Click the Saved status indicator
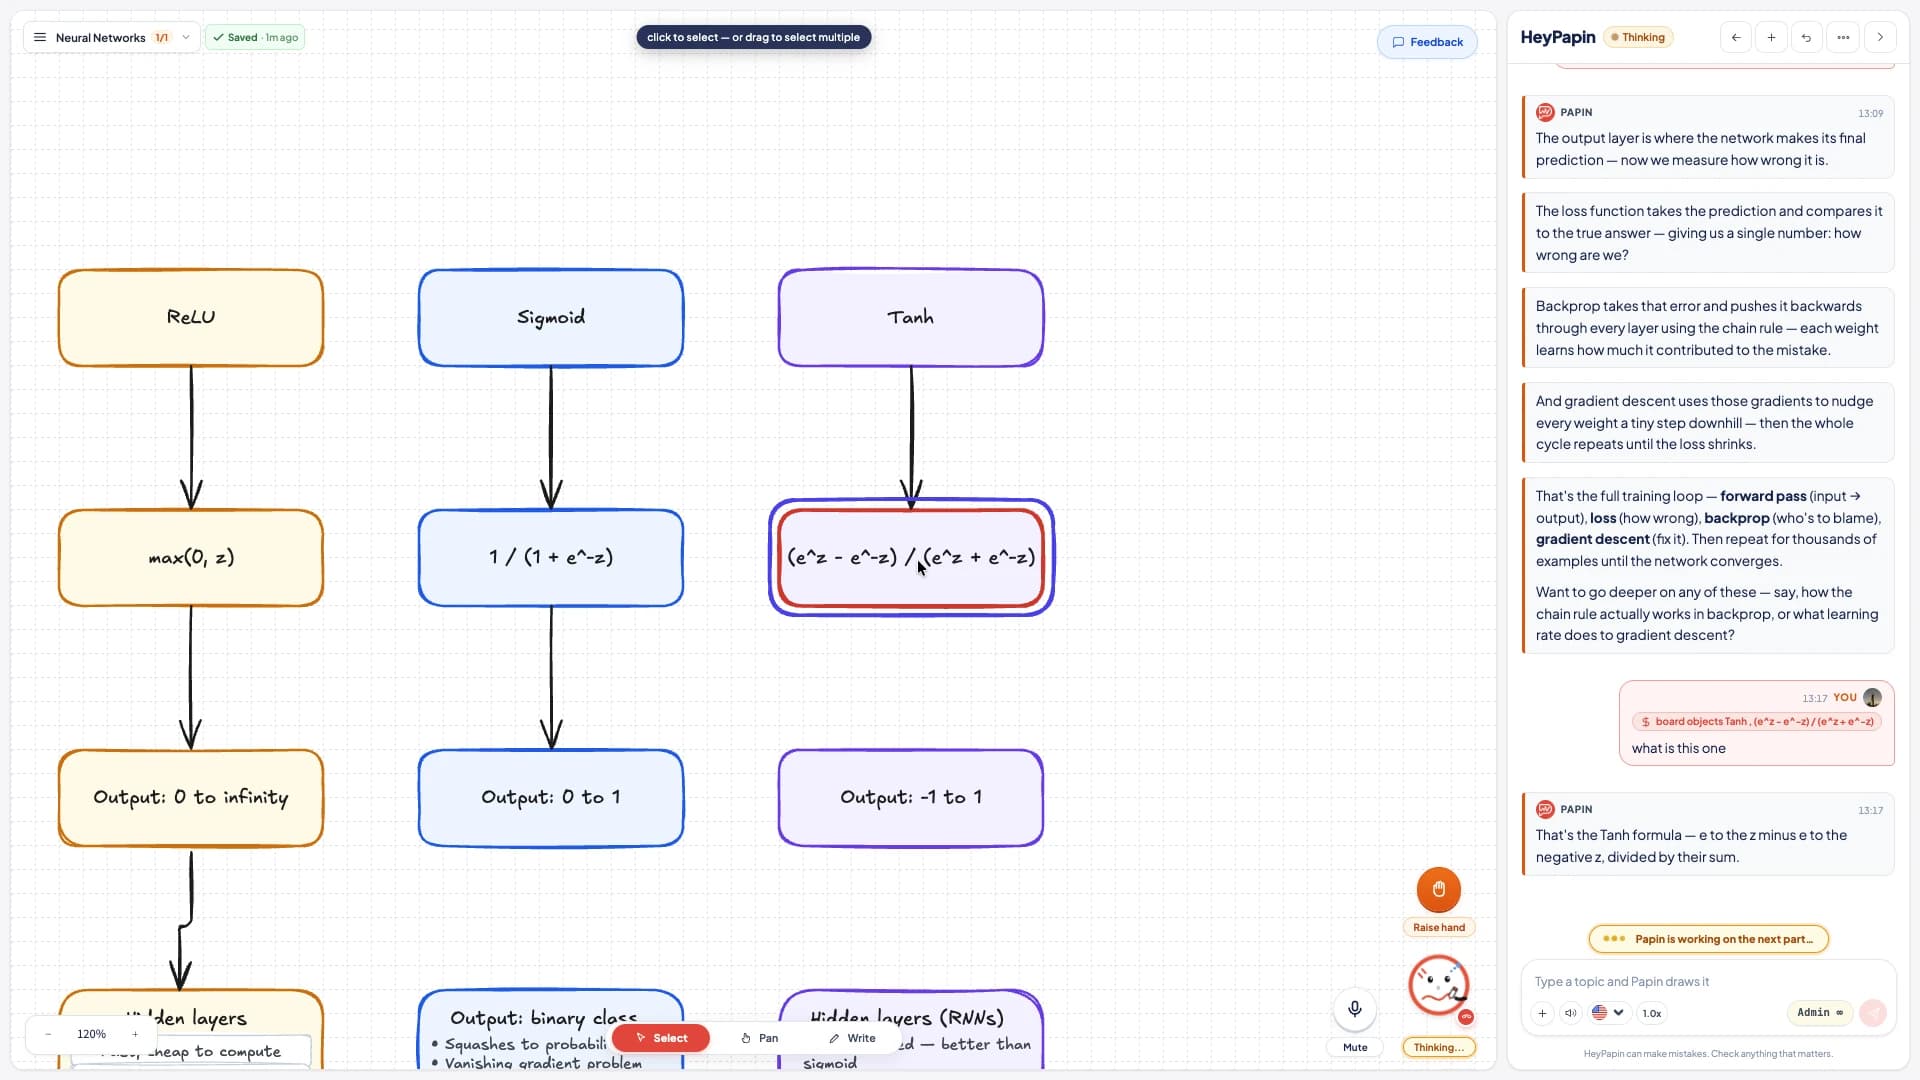The image size is (1920, 1080). (255, 37)
